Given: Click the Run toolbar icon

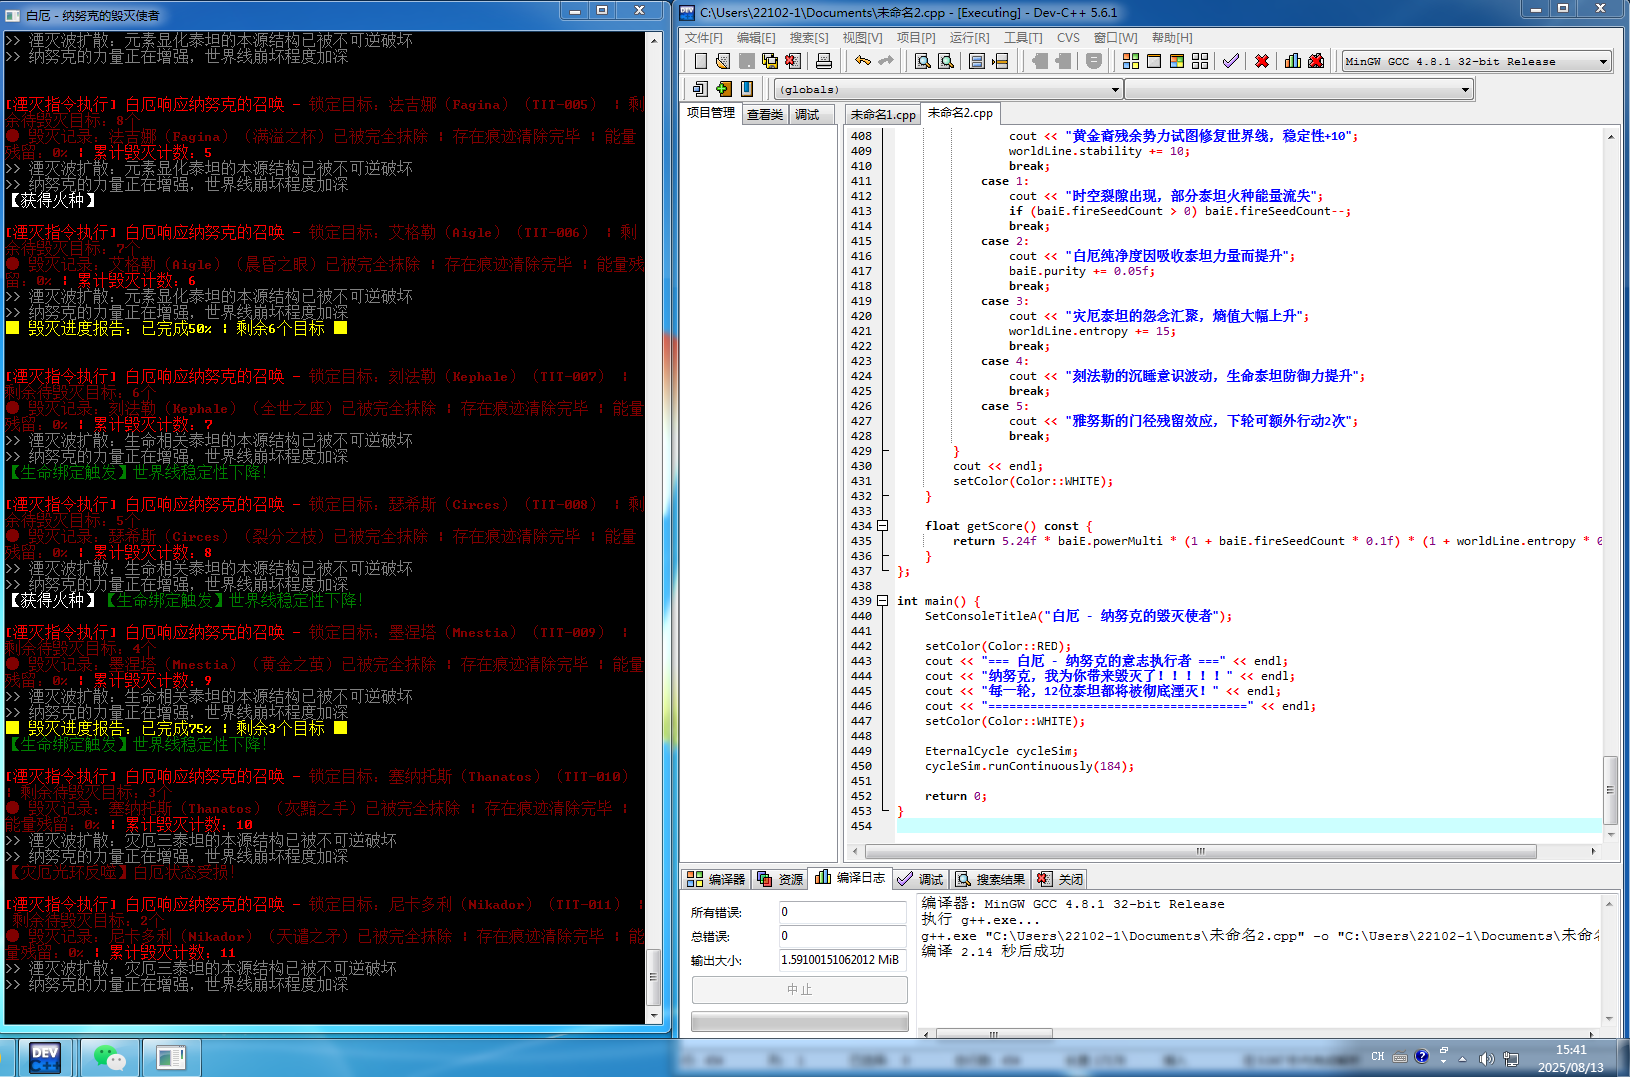Looking at the screenshot, I should tap(1154, 61).
